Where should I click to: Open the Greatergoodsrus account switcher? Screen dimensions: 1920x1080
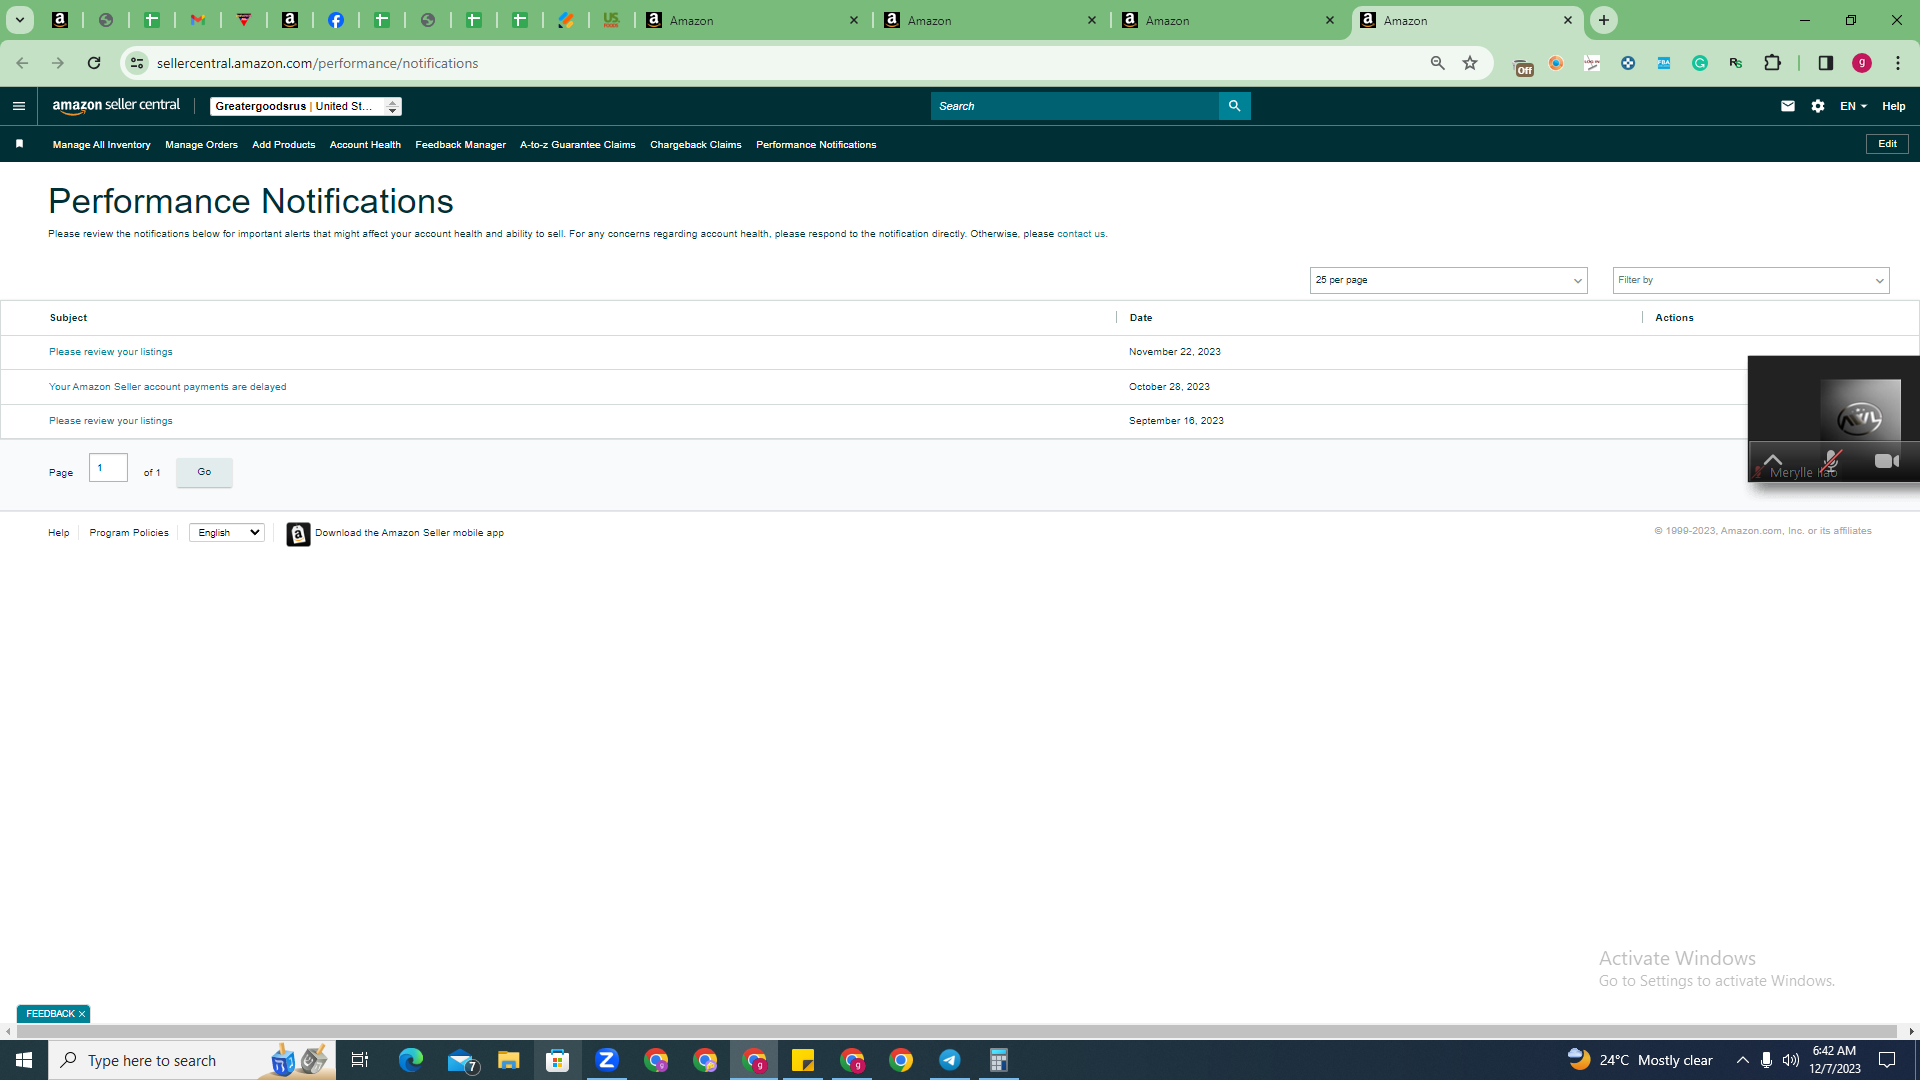306,106
